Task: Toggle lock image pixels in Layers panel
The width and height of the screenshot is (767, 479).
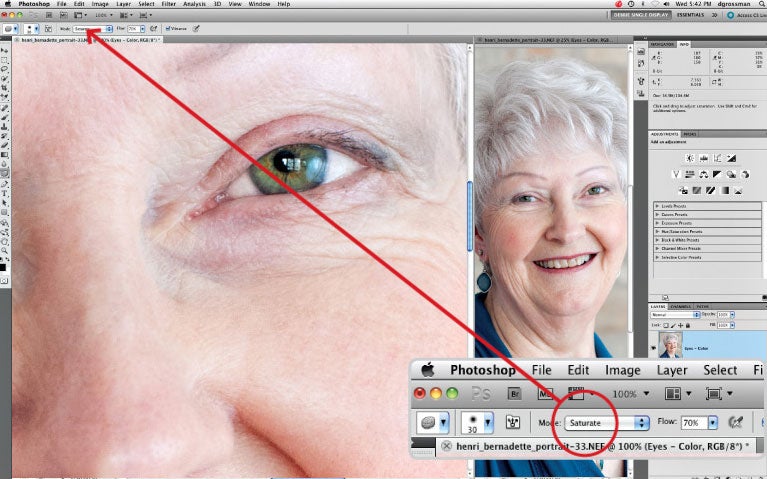Action: point(673,325)
